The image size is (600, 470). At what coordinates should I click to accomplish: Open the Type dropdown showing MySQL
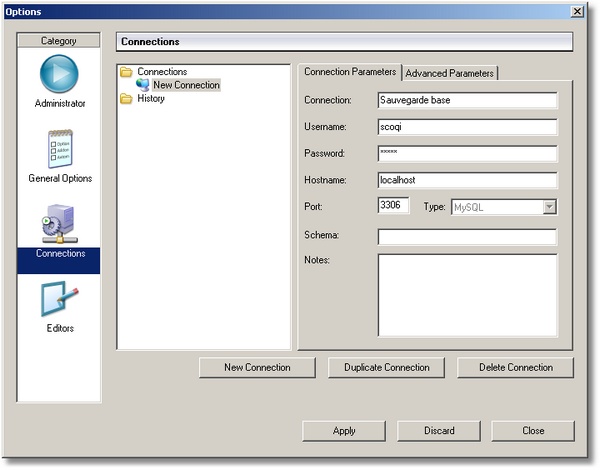(504, 207)
